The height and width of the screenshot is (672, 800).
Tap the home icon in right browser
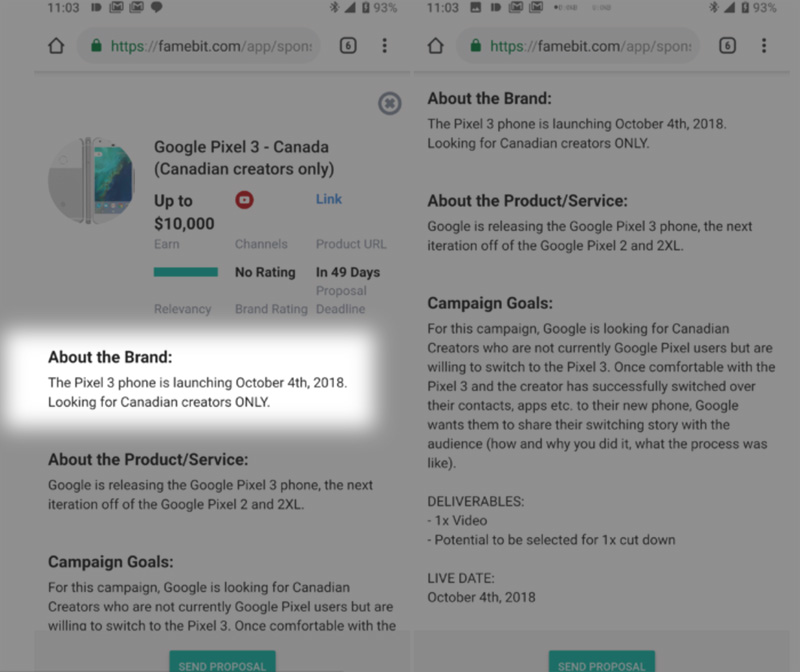435,46
